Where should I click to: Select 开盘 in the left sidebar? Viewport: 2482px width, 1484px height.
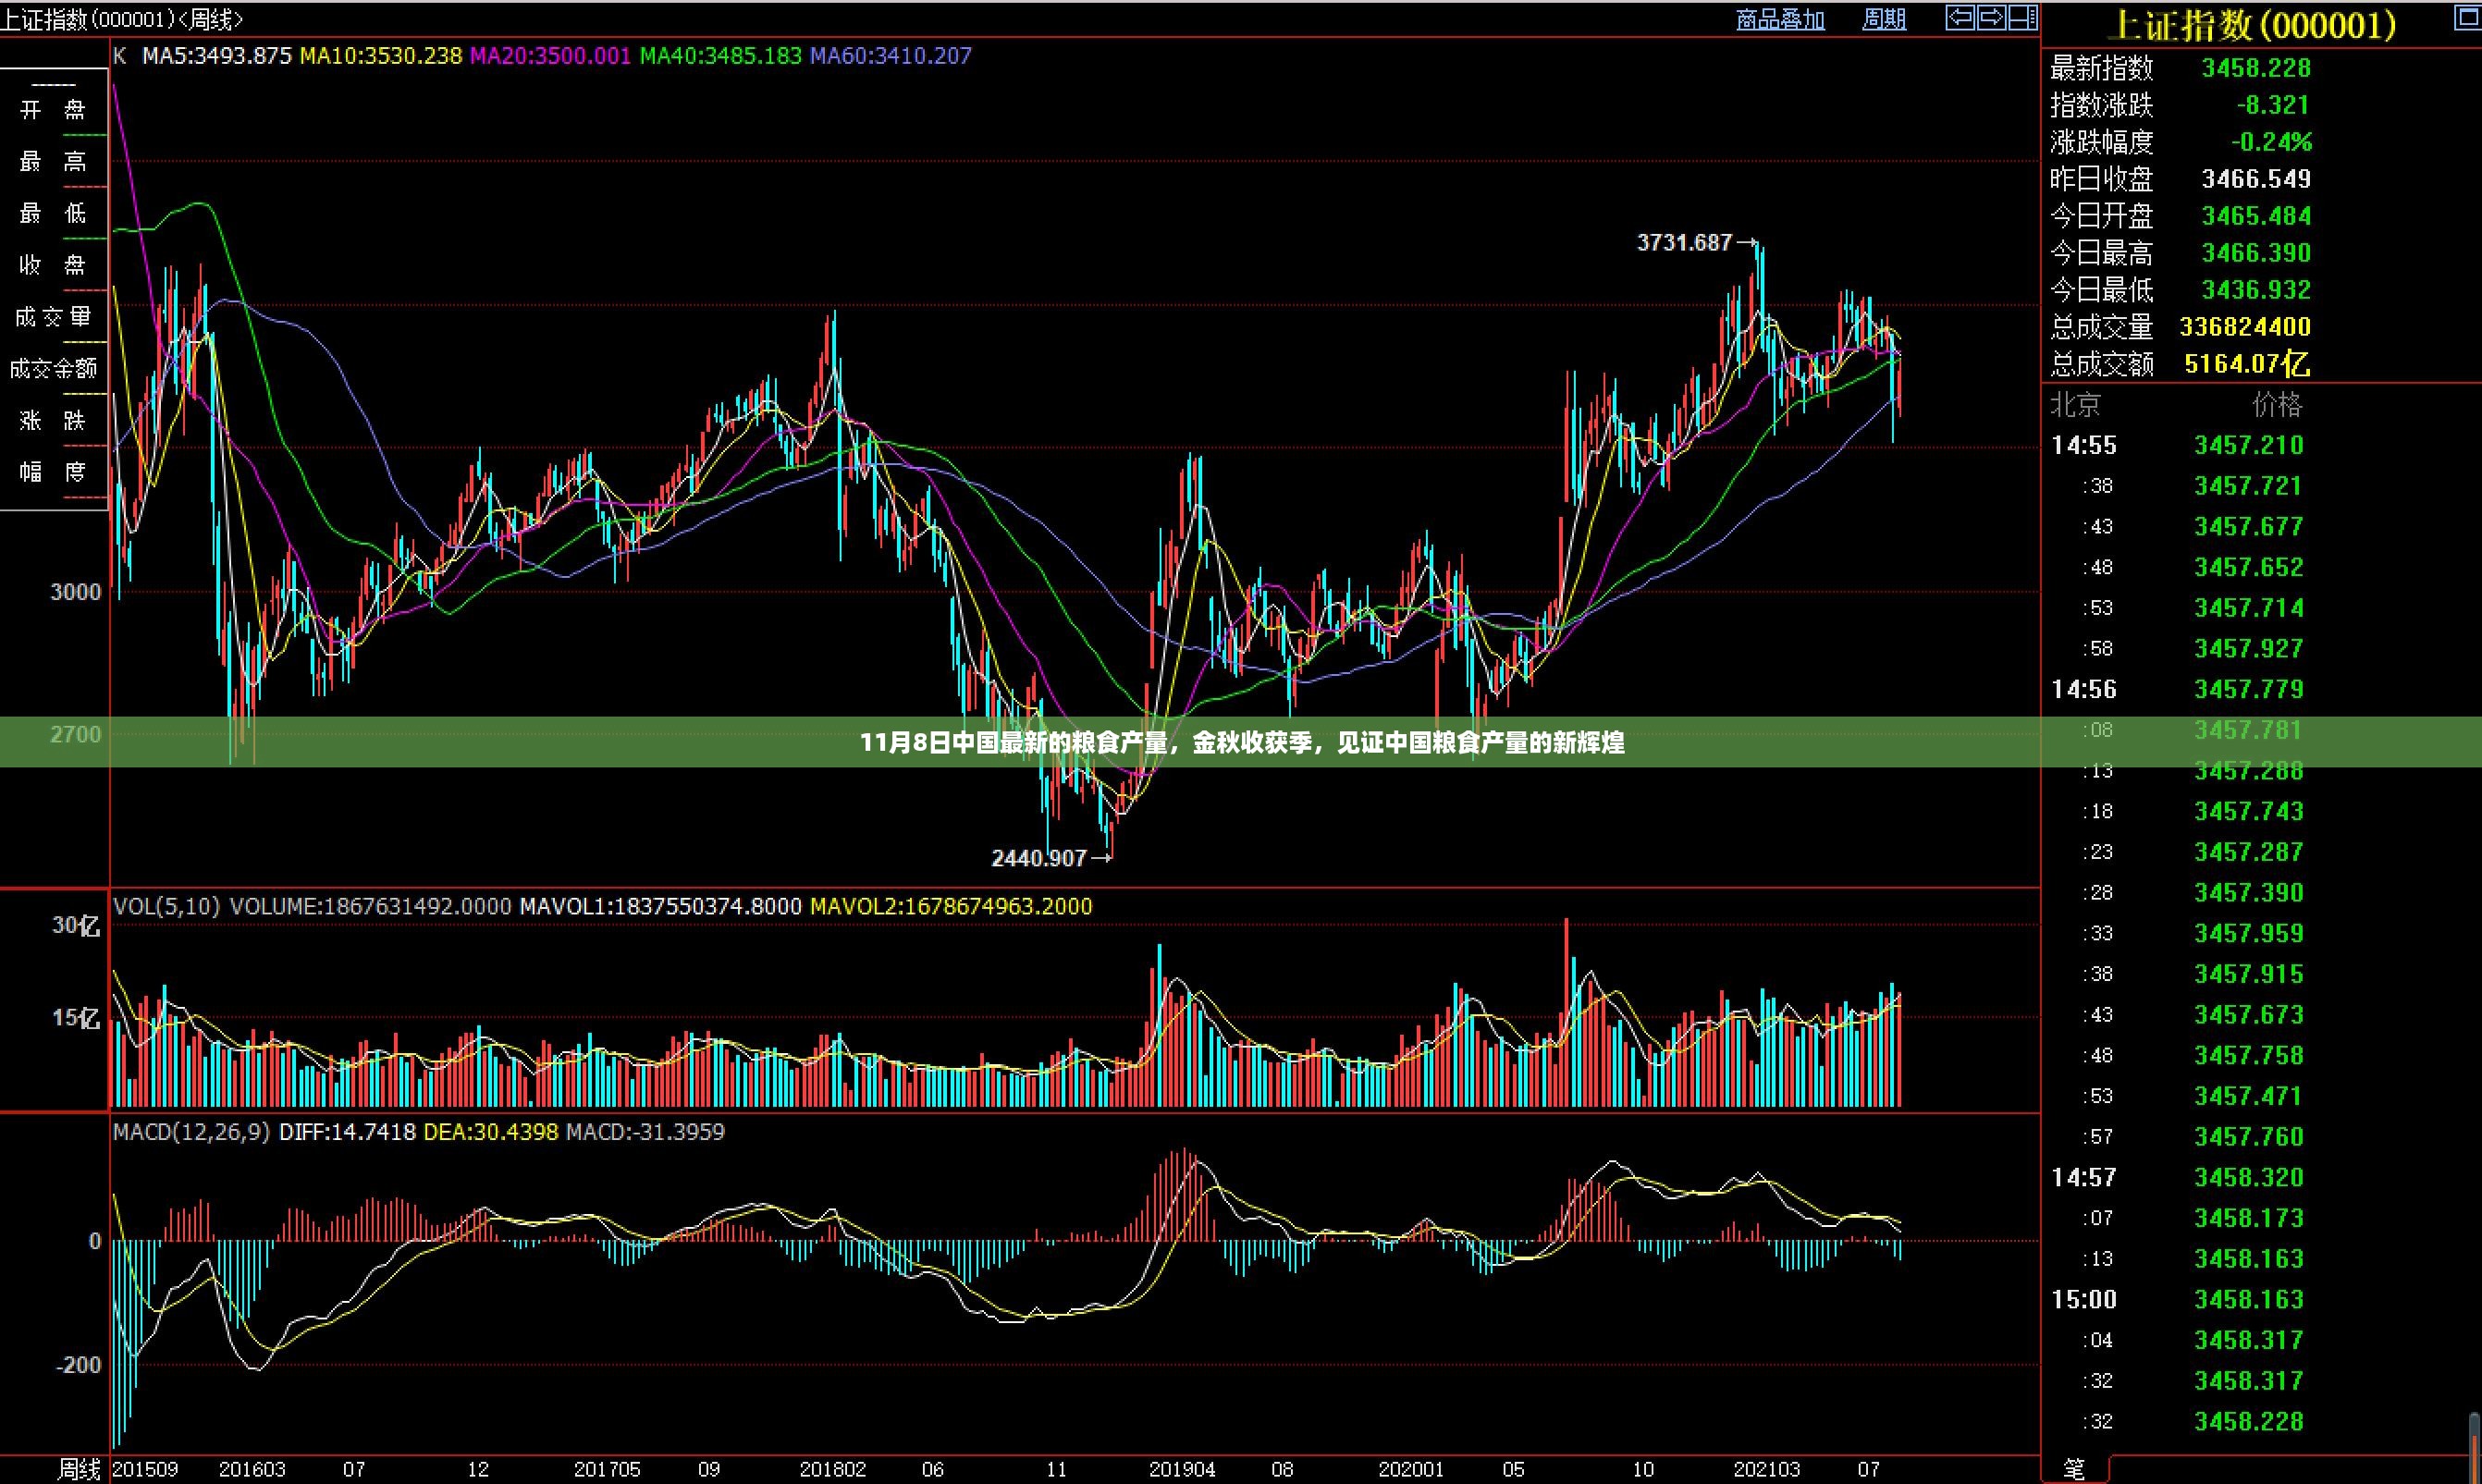click(x=53, y=110)
